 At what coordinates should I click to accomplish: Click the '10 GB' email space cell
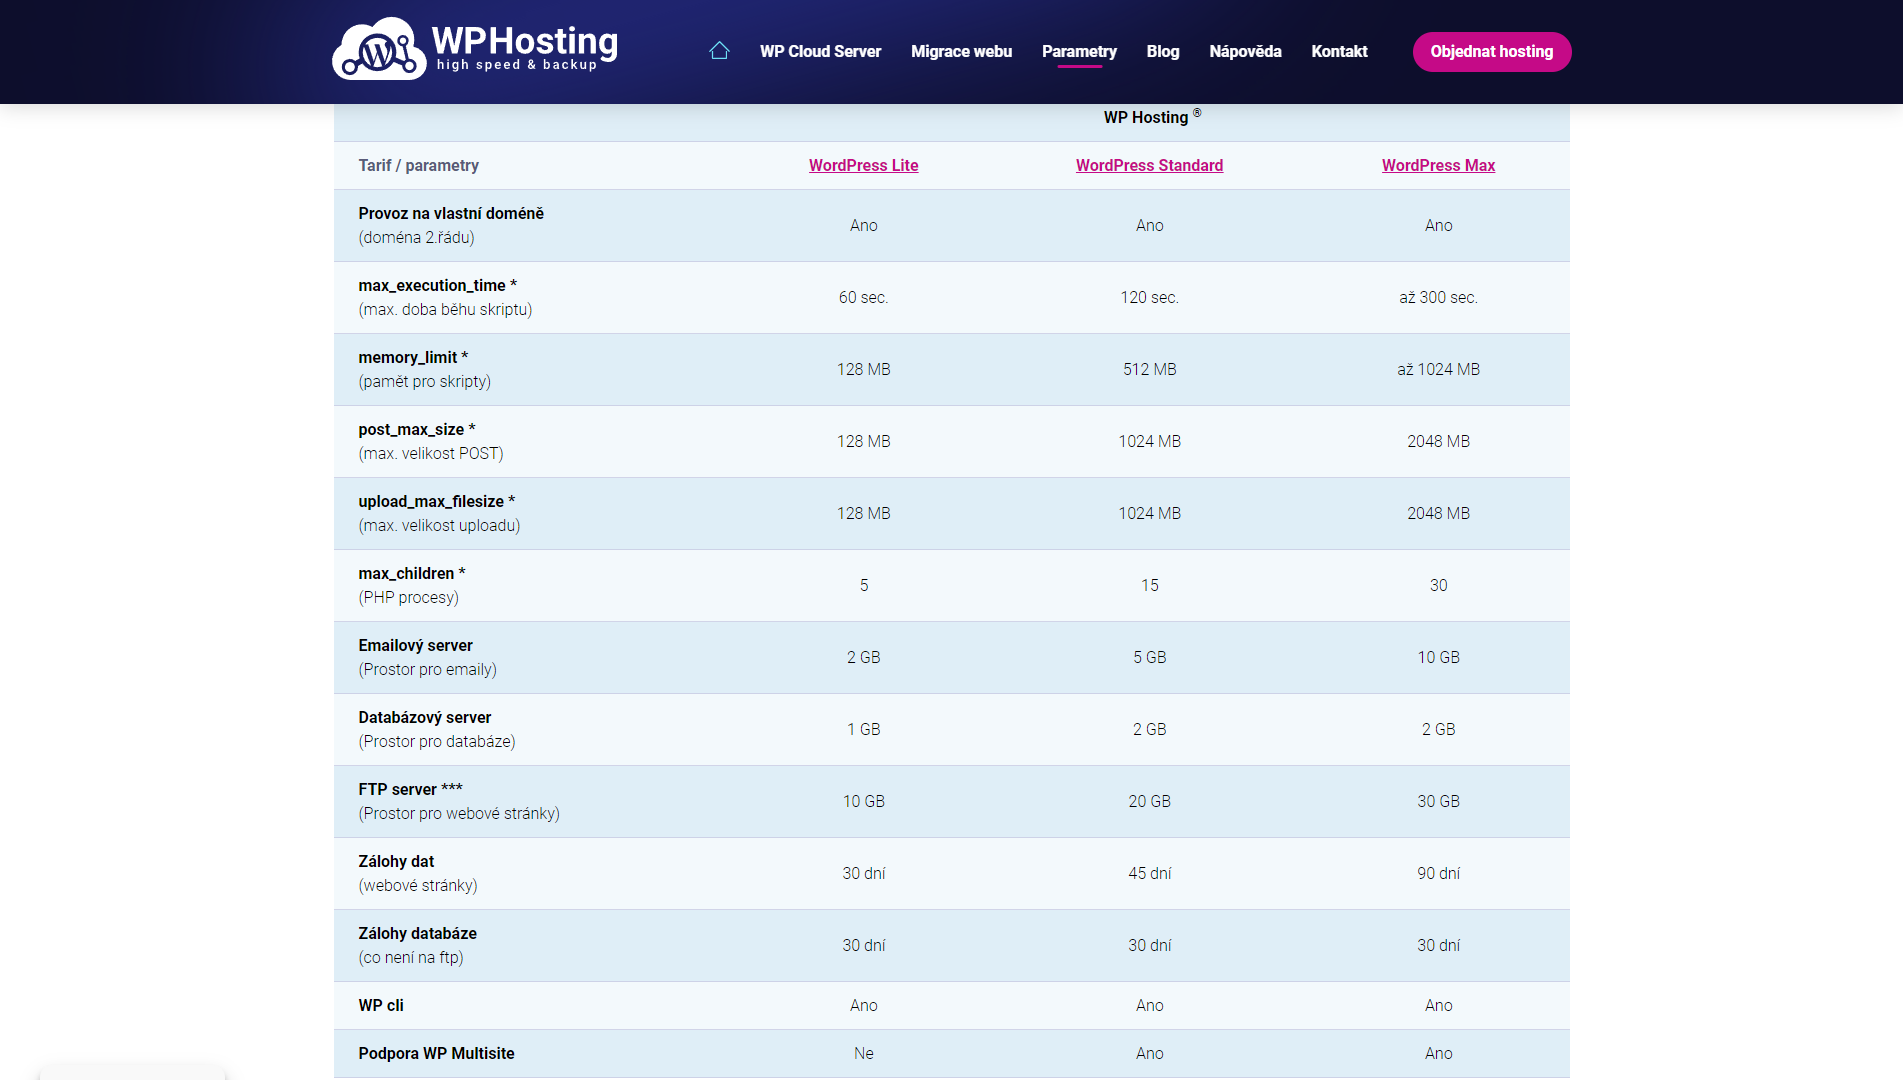pyautogui.click(x=1438, y=658)
